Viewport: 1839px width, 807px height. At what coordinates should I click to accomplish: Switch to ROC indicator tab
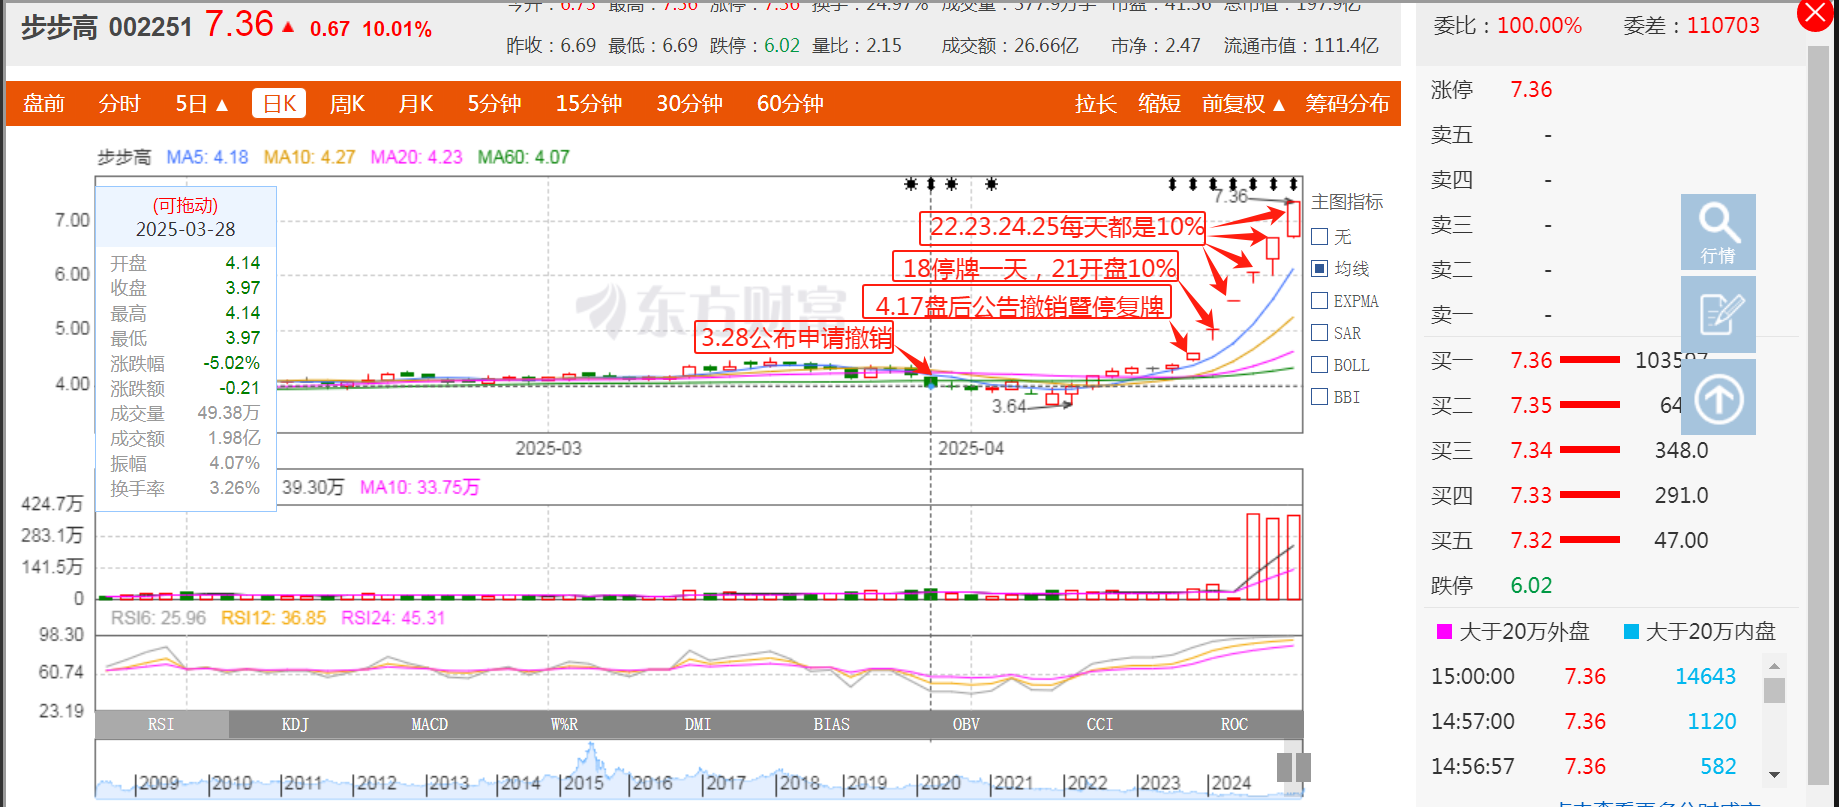1235,724
